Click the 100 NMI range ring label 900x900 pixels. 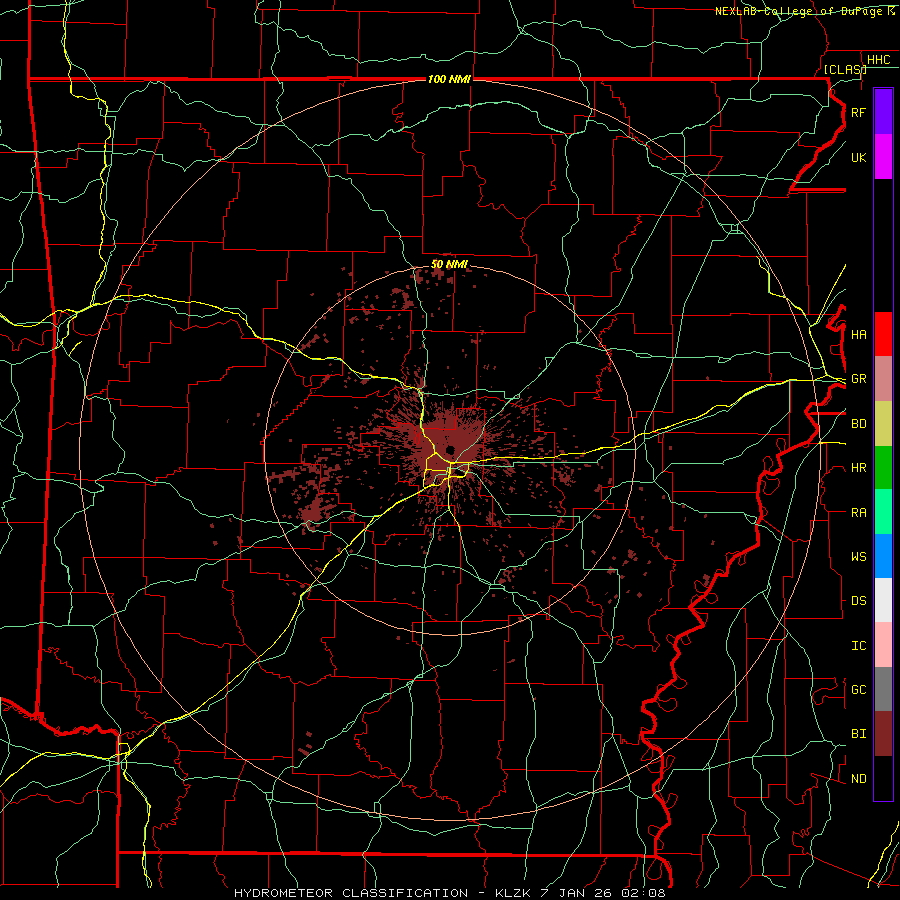pos(449,79)
